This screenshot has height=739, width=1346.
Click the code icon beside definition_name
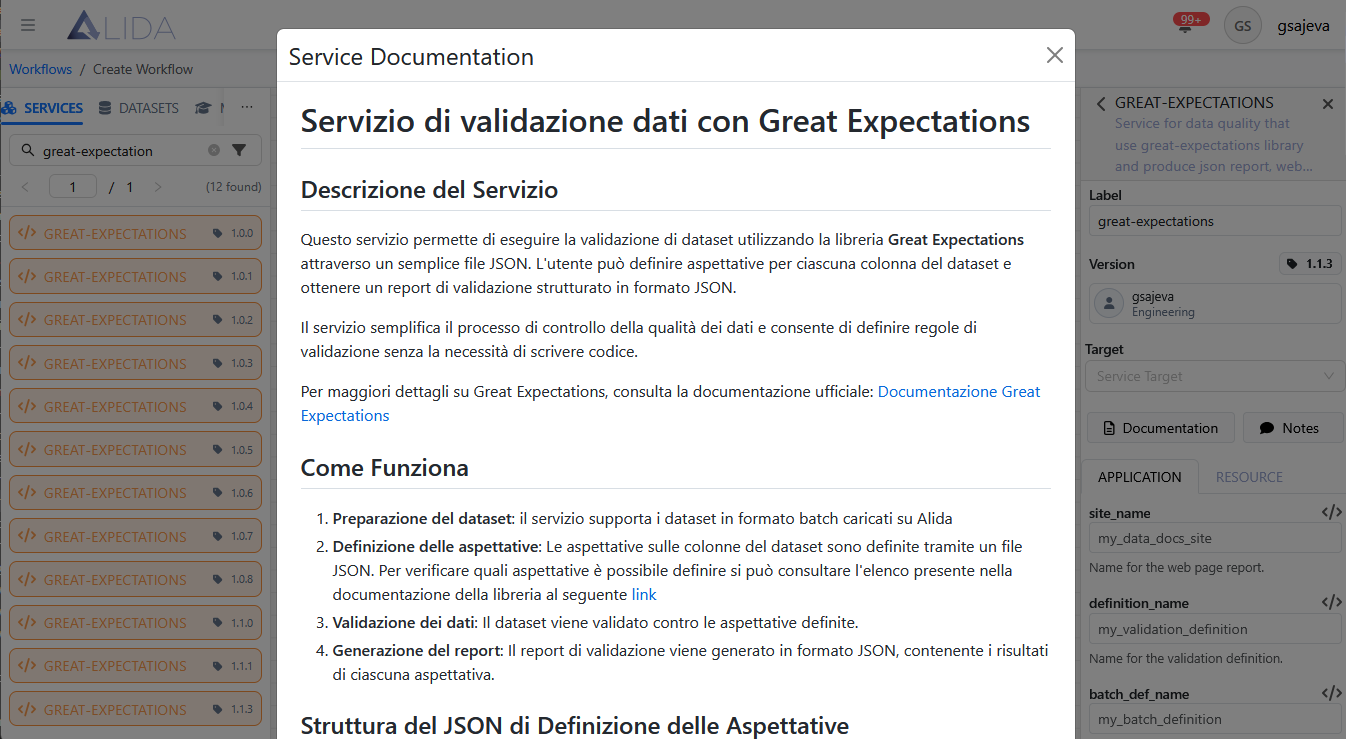(1331, 602)
